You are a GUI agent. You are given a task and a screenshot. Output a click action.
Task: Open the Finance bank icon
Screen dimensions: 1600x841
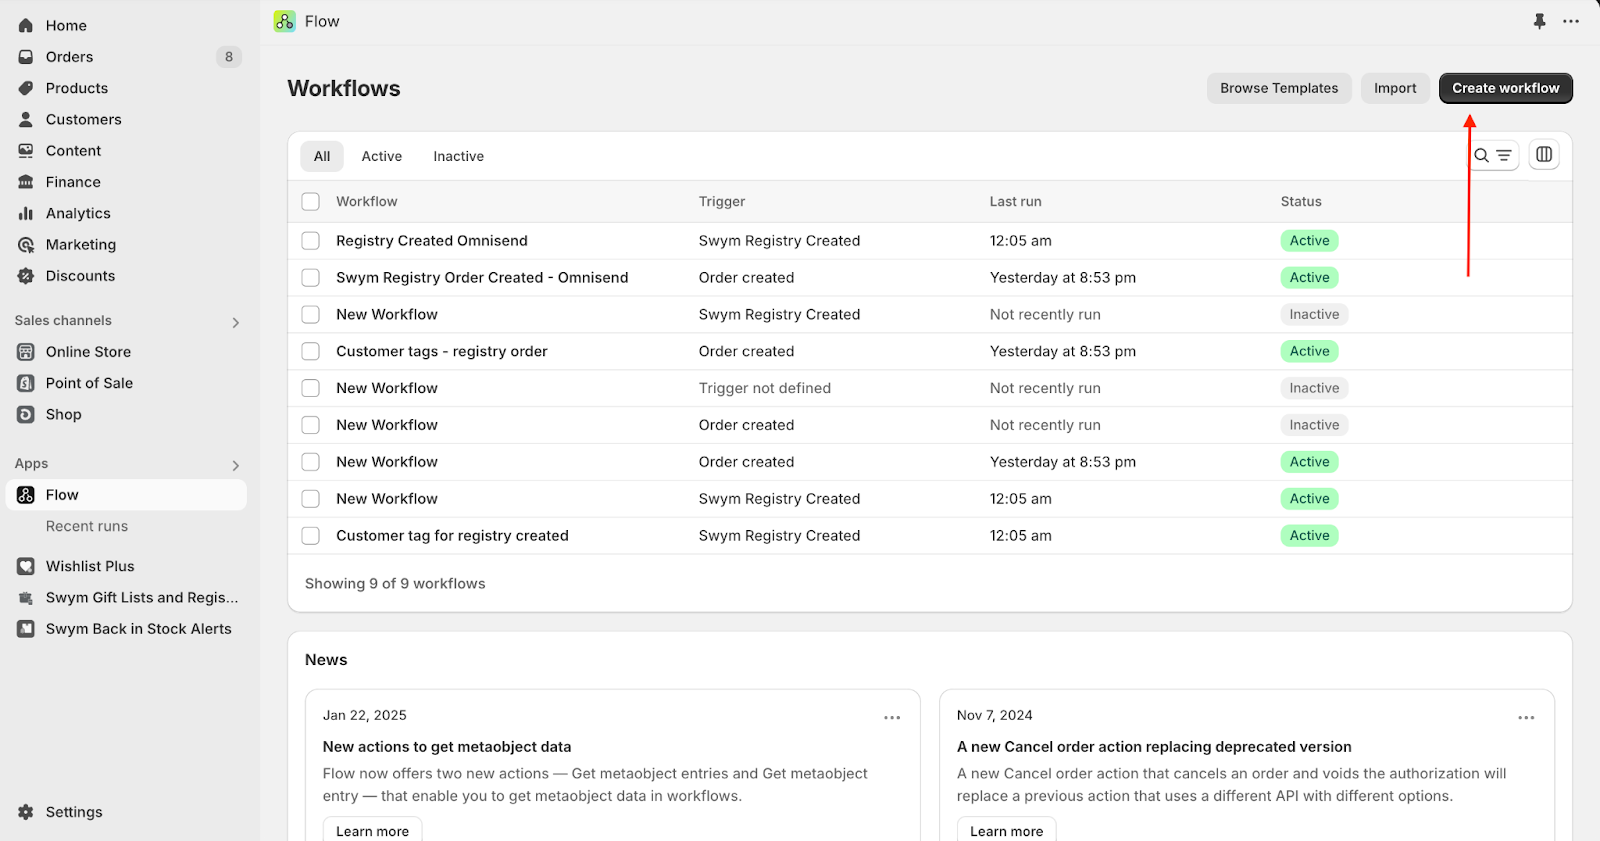pyautogui.click(x=26, y=182)
